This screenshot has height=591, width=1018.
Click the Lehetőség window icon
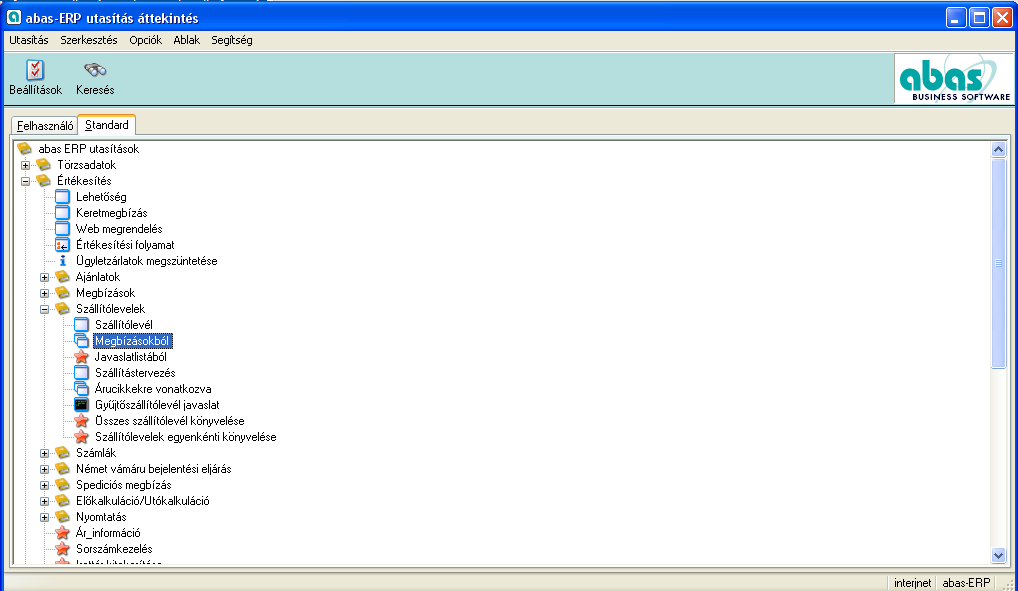click(x=62, y=197)
